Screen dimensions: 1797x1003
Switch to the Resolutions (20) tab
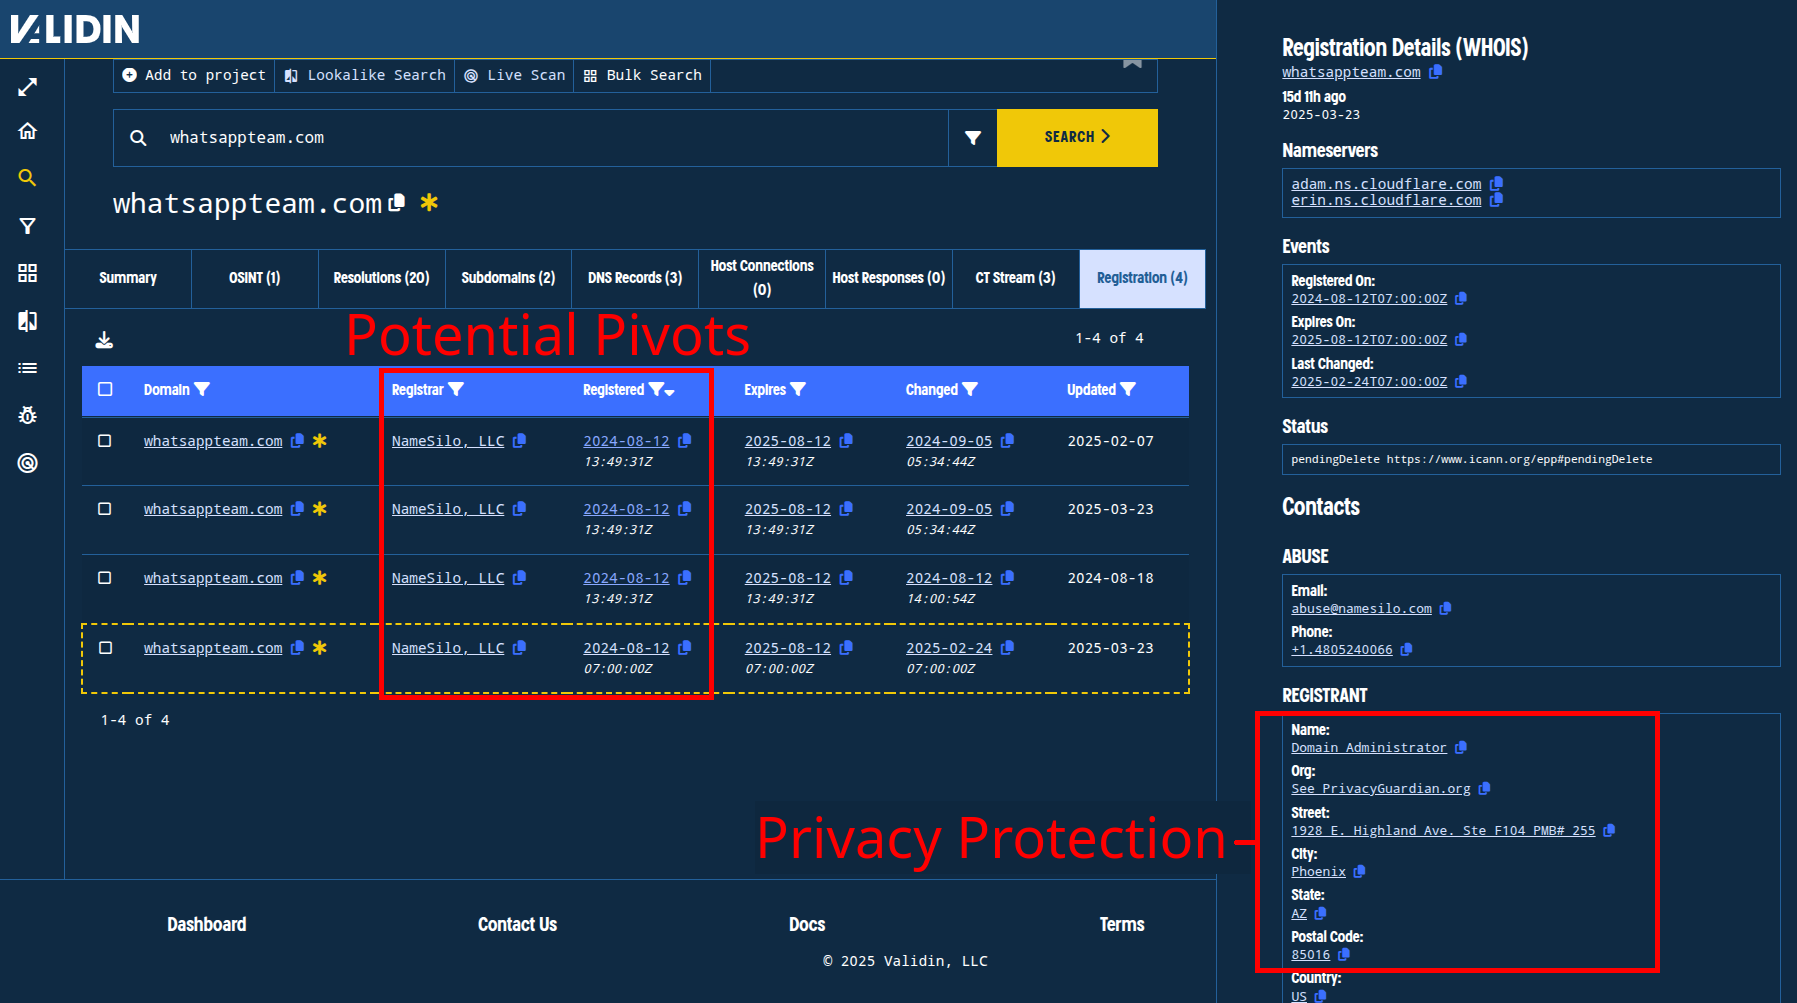[x=381, y=278]
